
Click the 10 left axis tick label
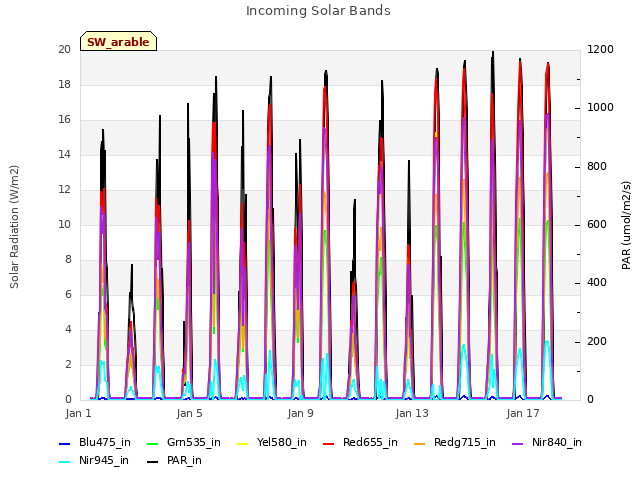64,224
